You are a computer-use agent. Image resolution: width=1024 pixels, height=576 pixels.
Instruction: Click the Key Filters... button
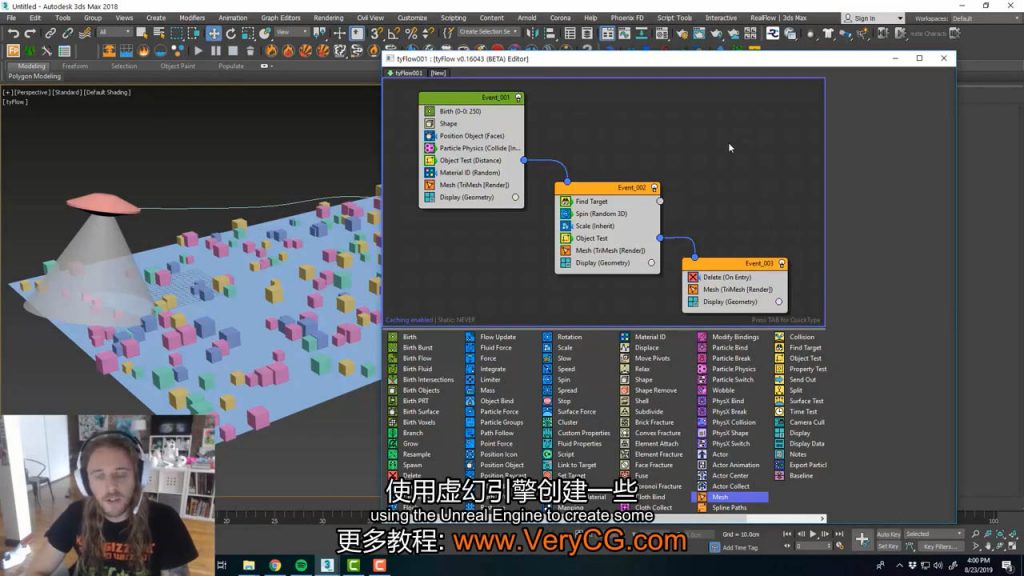(939, 547)
